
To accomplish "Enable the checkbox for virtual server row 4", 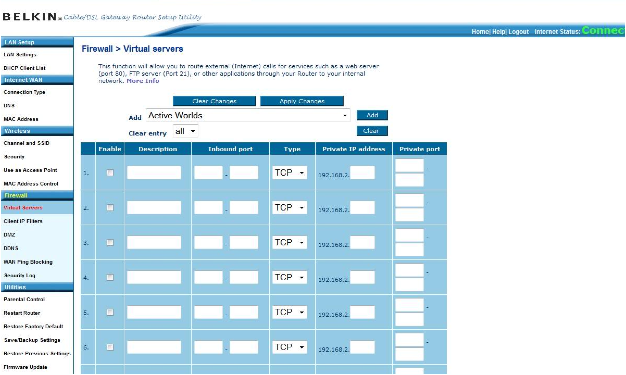I will pyautogui.click(x=110, y=277).
